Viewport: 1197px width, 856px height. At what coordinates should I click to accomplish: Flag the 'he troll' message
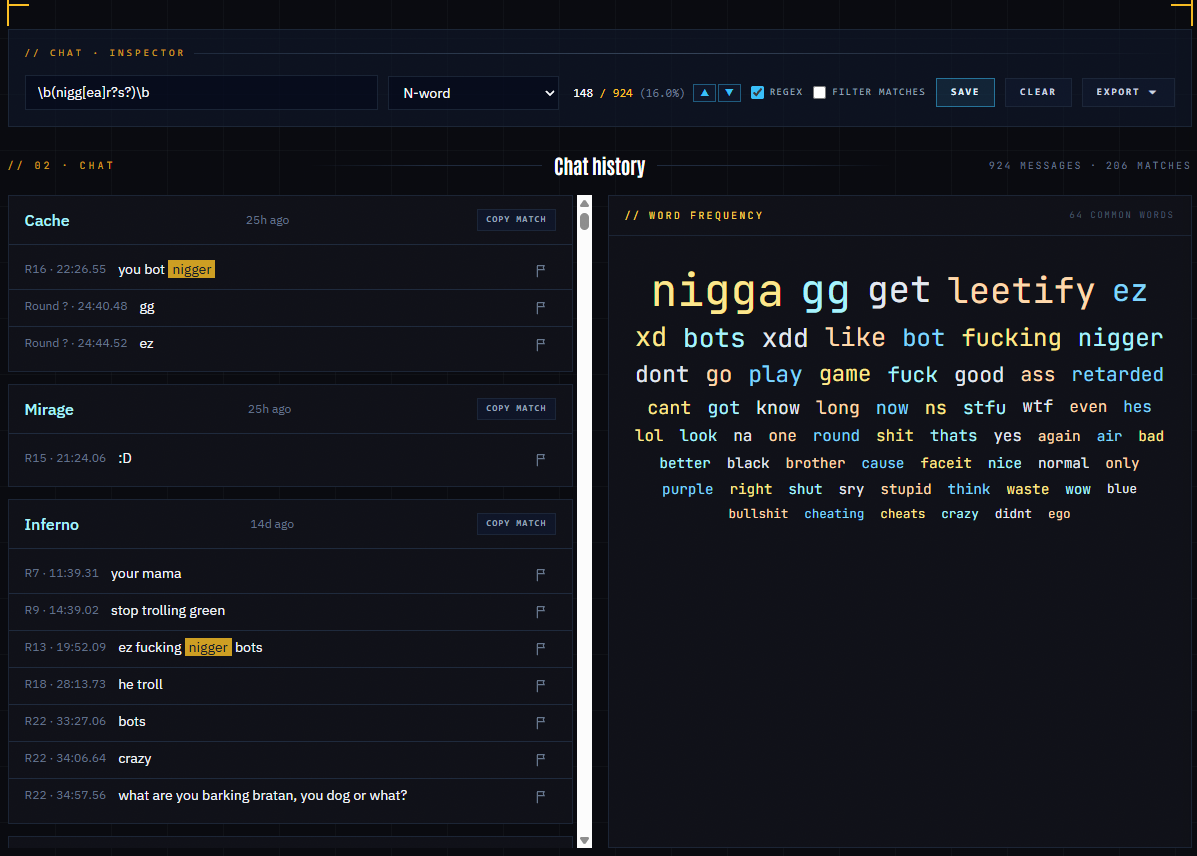coord(540,686)
